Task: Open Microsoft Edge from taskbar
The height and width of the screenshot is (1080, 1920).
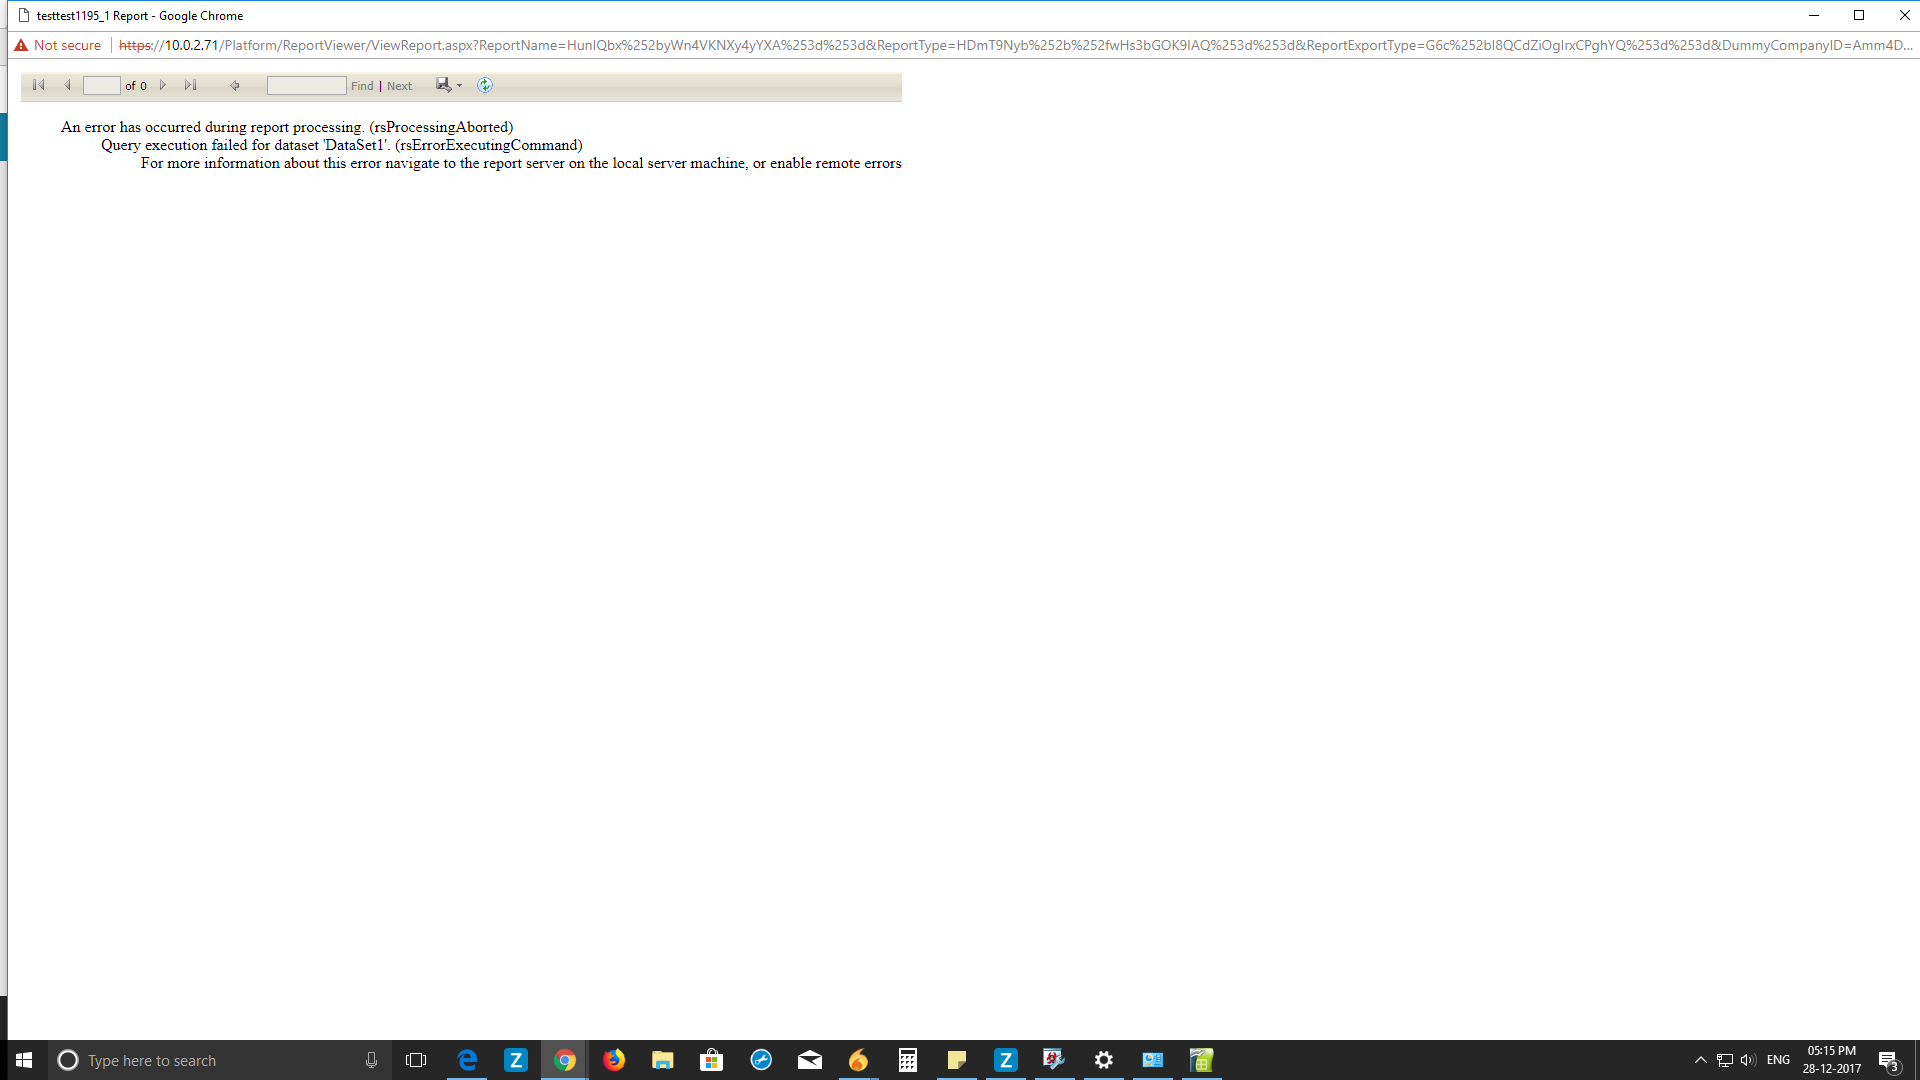Action: [467, 1060]
